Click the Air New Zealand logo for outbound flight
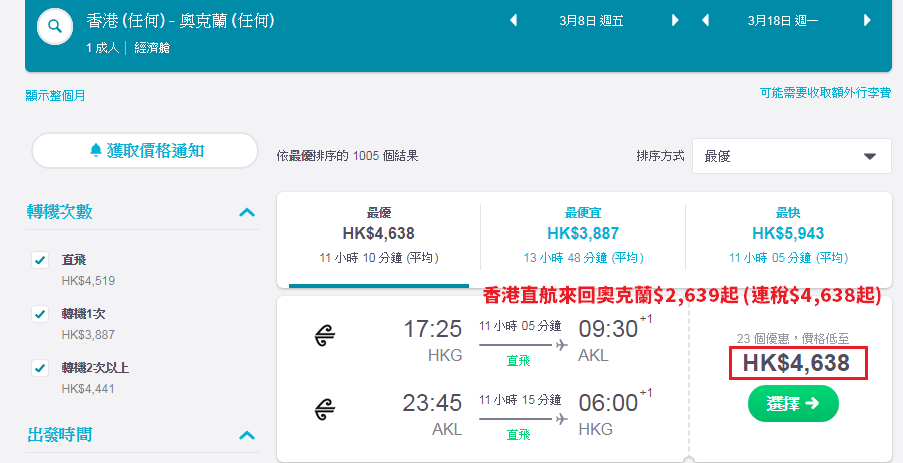 [x=325, y=336]
